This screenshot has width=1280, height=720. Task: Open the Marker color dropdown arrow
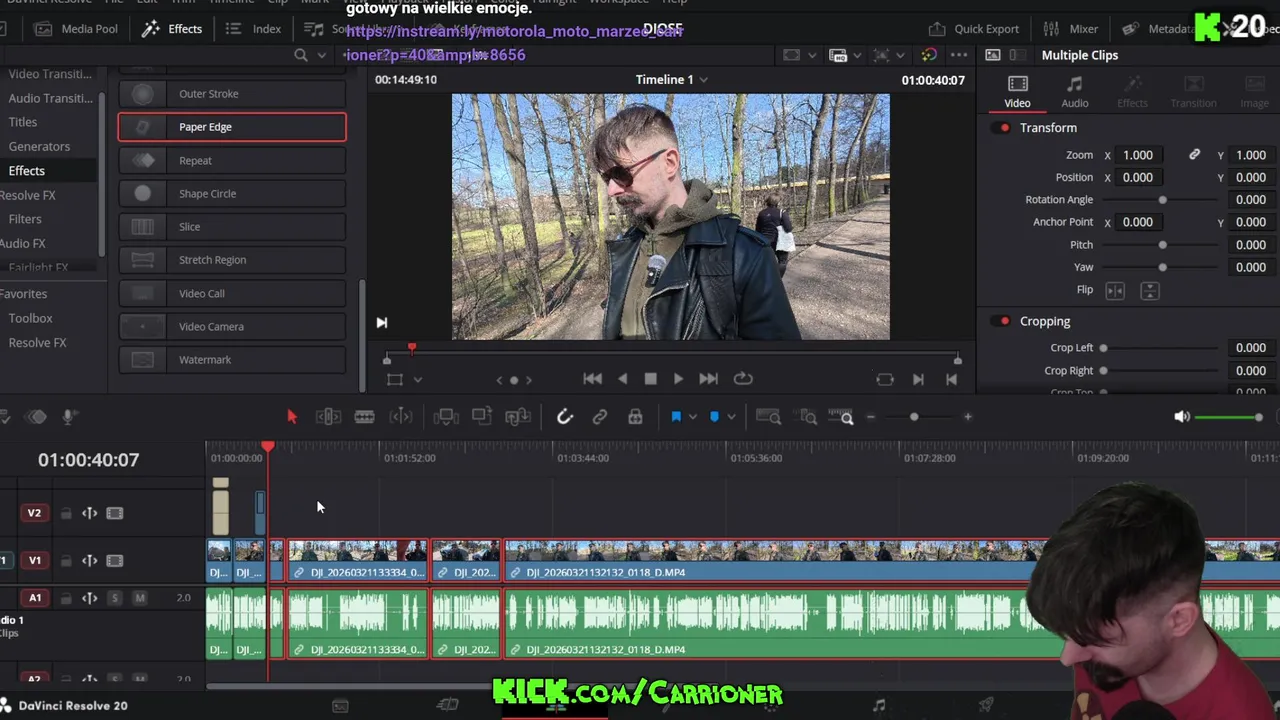click(731, 417)
